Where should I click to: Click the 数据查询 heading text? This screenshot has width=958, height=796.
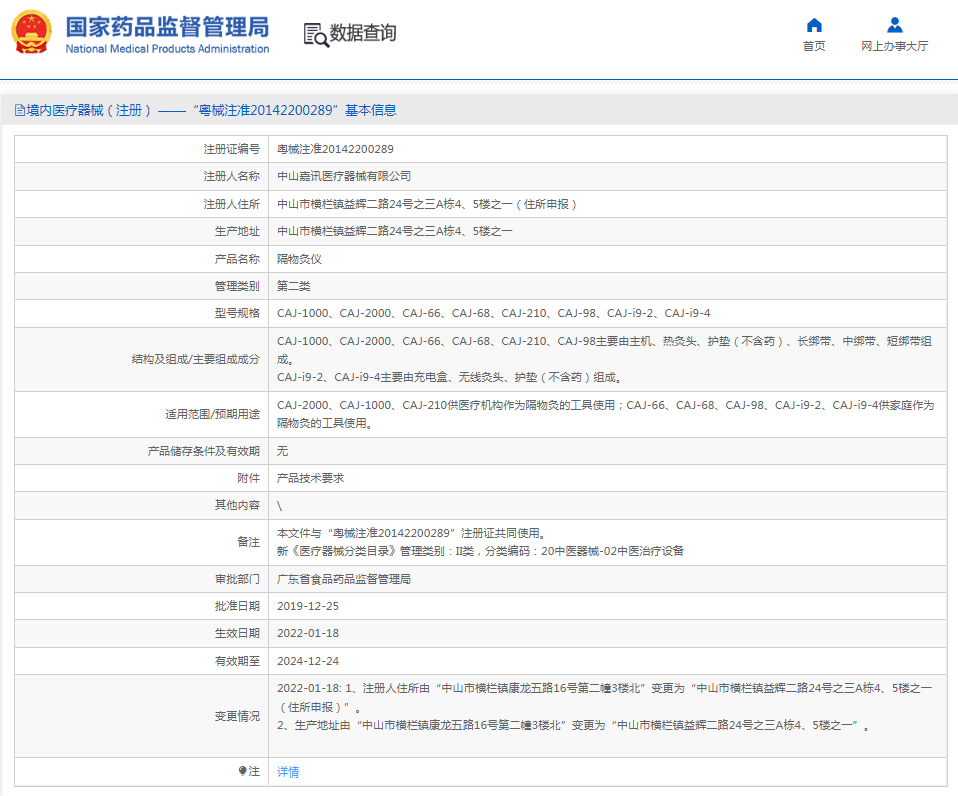click(x=363, y=33)
